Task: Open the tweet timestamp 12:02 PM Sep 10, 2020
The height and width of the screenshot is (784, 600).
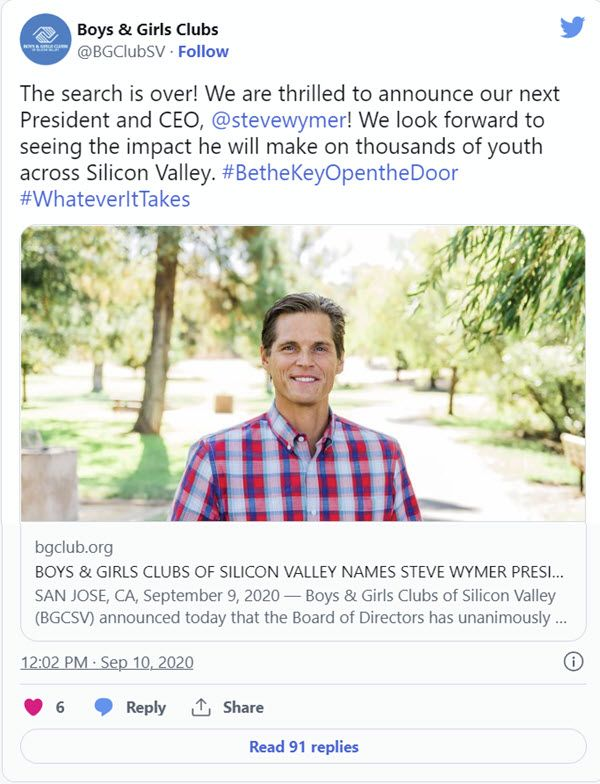Action: (106, 662)
